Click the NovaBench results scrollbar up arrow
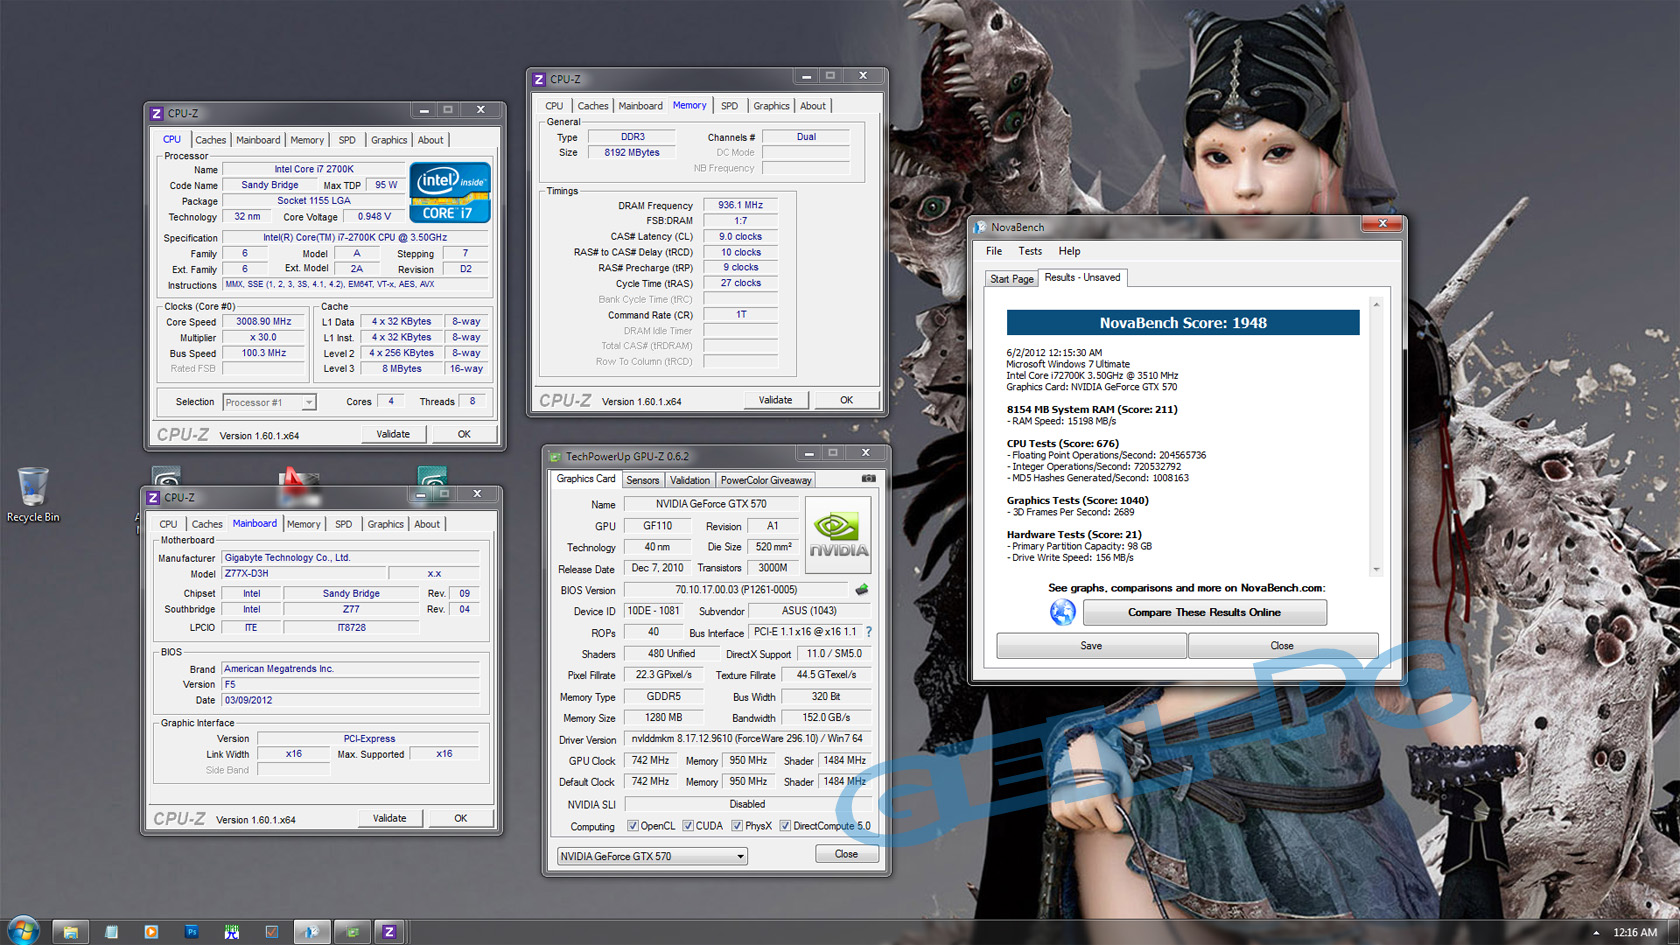This screenshot has width=1680, height=945. [x=1376, y=304]
